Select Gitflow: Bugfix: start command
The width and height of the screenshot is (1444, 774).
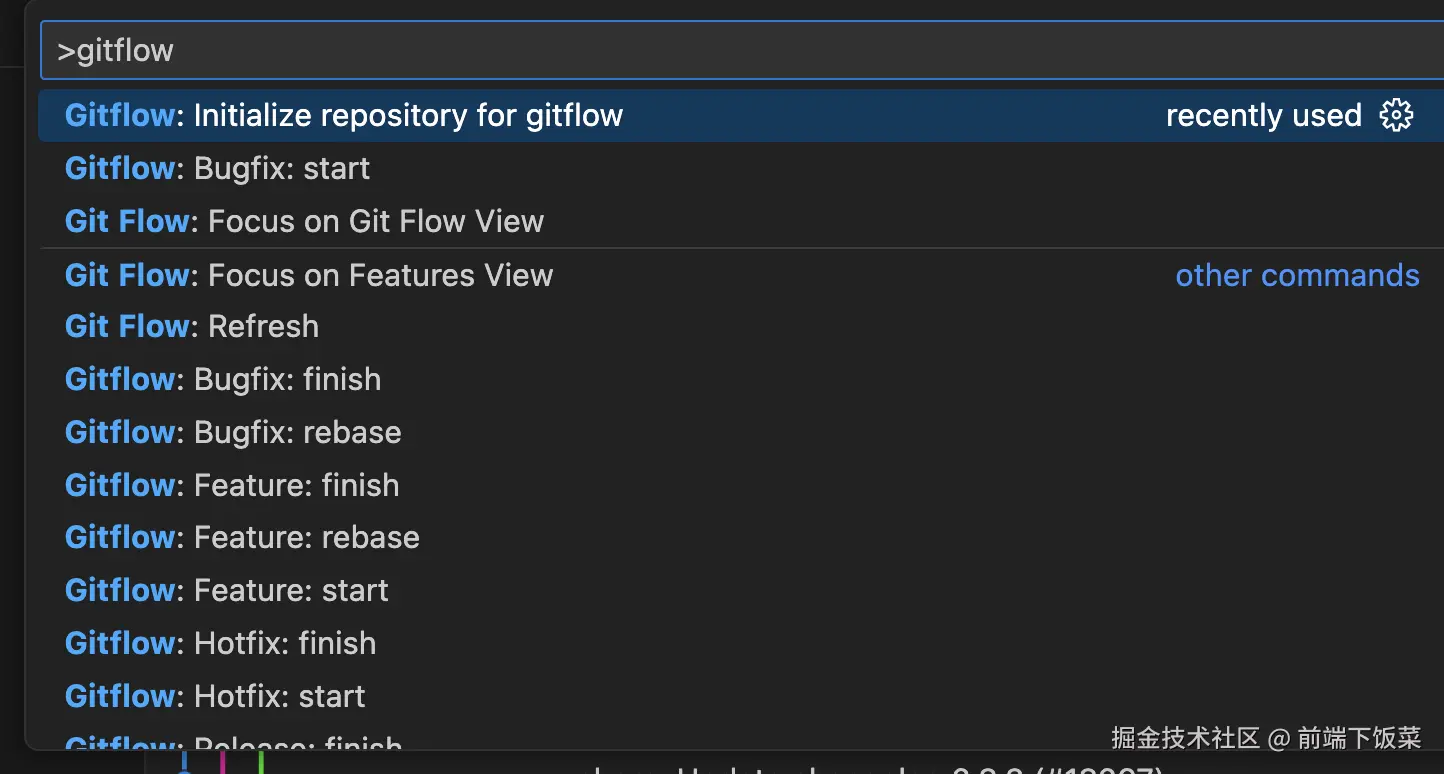(x=217, y=168)
